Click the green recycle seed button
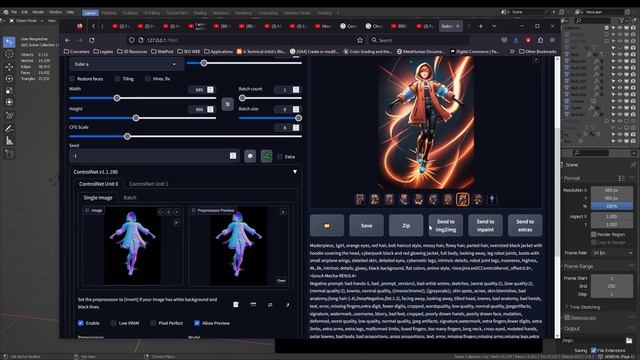Screen dimensions: 640x360 [x=267, y=156]
